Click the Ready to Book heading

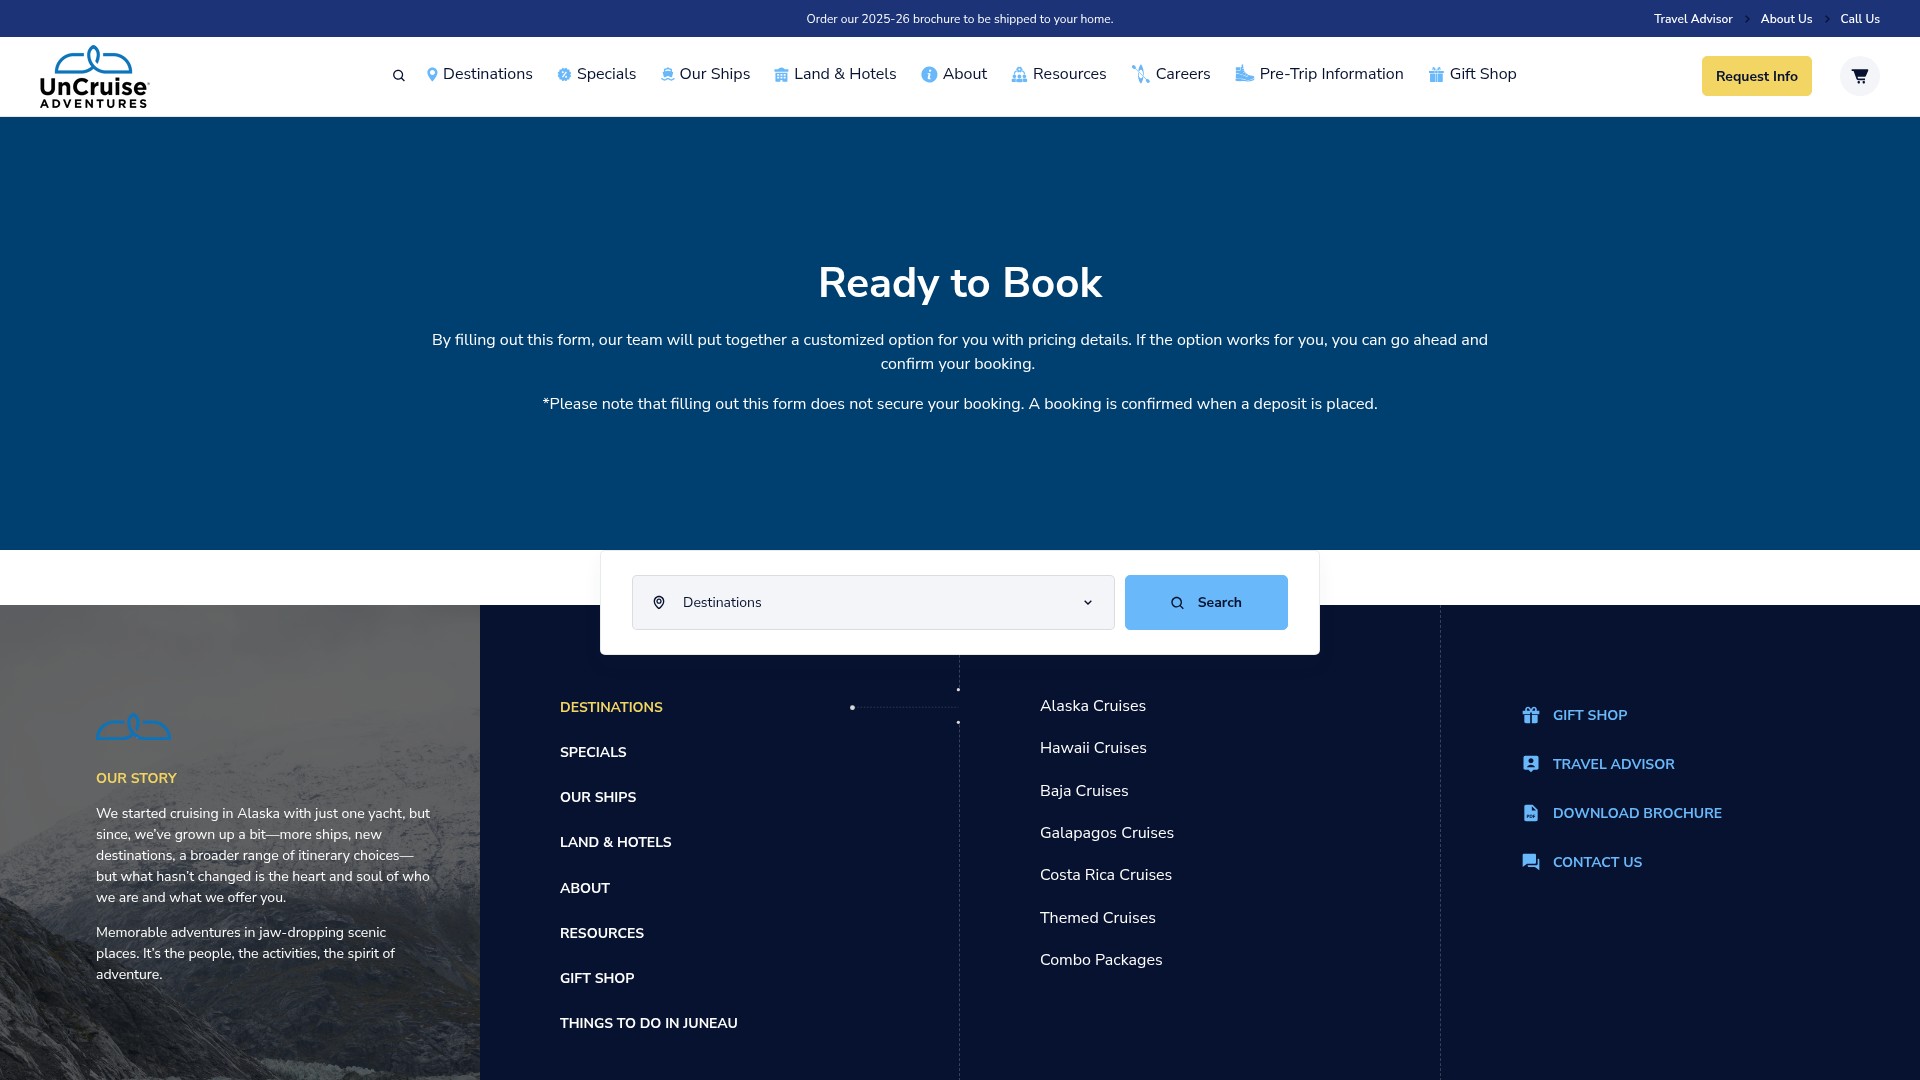960,283
